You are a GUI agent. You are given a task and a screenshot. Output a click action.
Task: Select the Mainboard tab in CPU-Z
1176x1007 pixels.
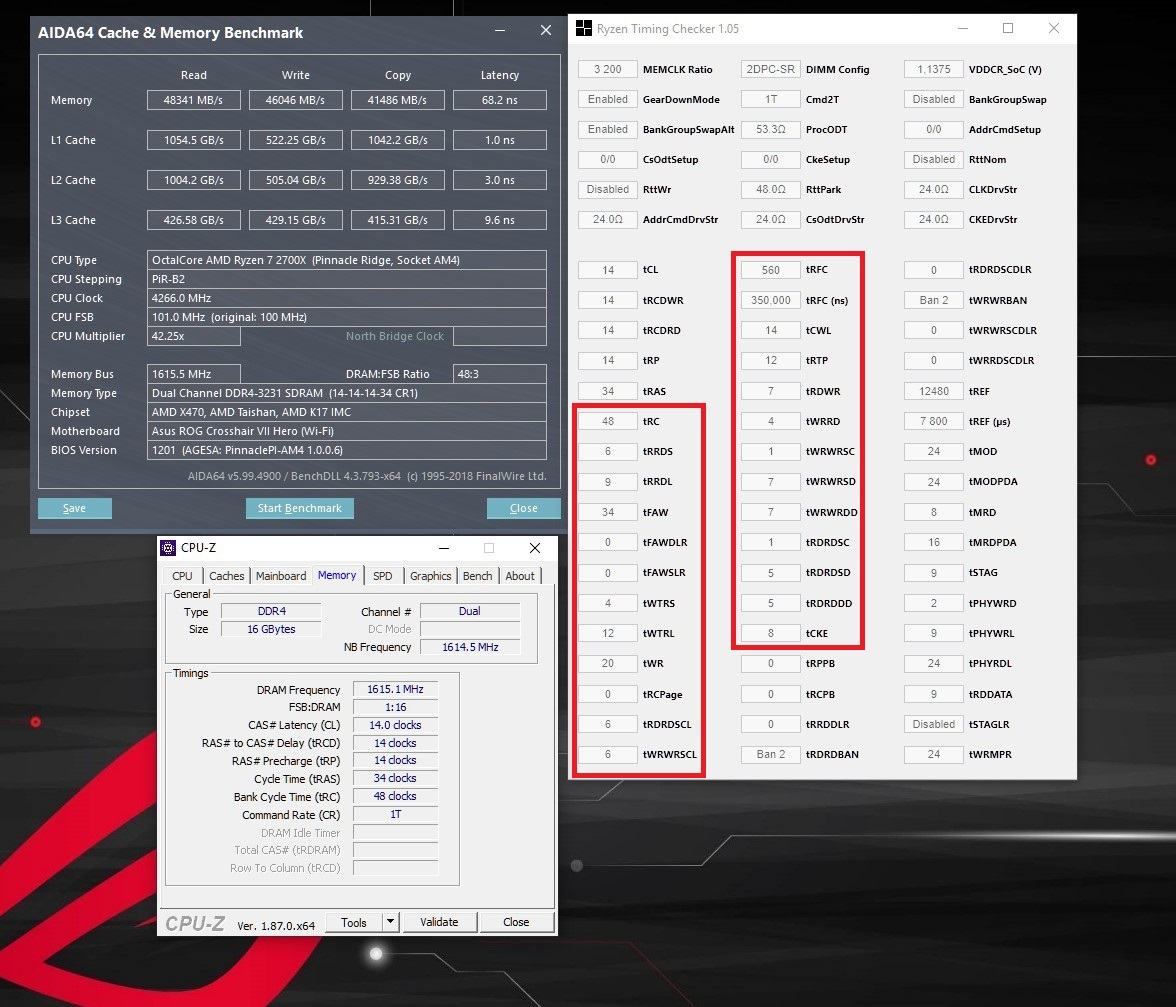click(x=281, y=576)
